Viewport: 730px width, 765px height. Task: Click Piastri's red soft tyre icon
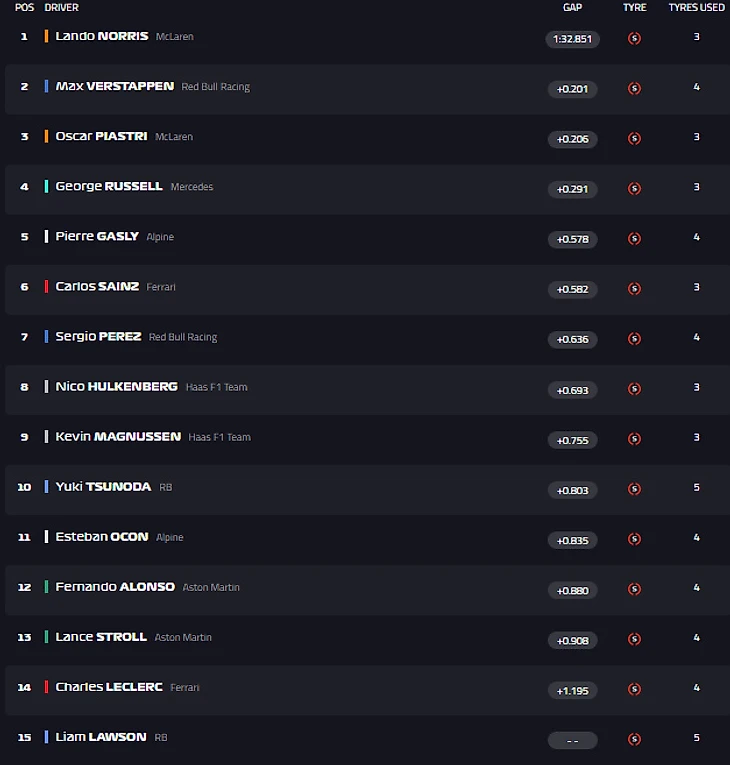click(634, 139)
